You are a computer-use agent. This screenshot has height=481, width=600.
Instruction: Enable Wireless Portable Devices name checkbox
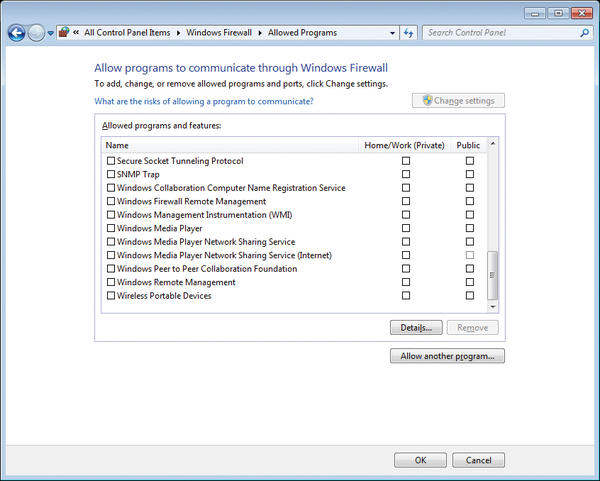(x=111, y=295)
